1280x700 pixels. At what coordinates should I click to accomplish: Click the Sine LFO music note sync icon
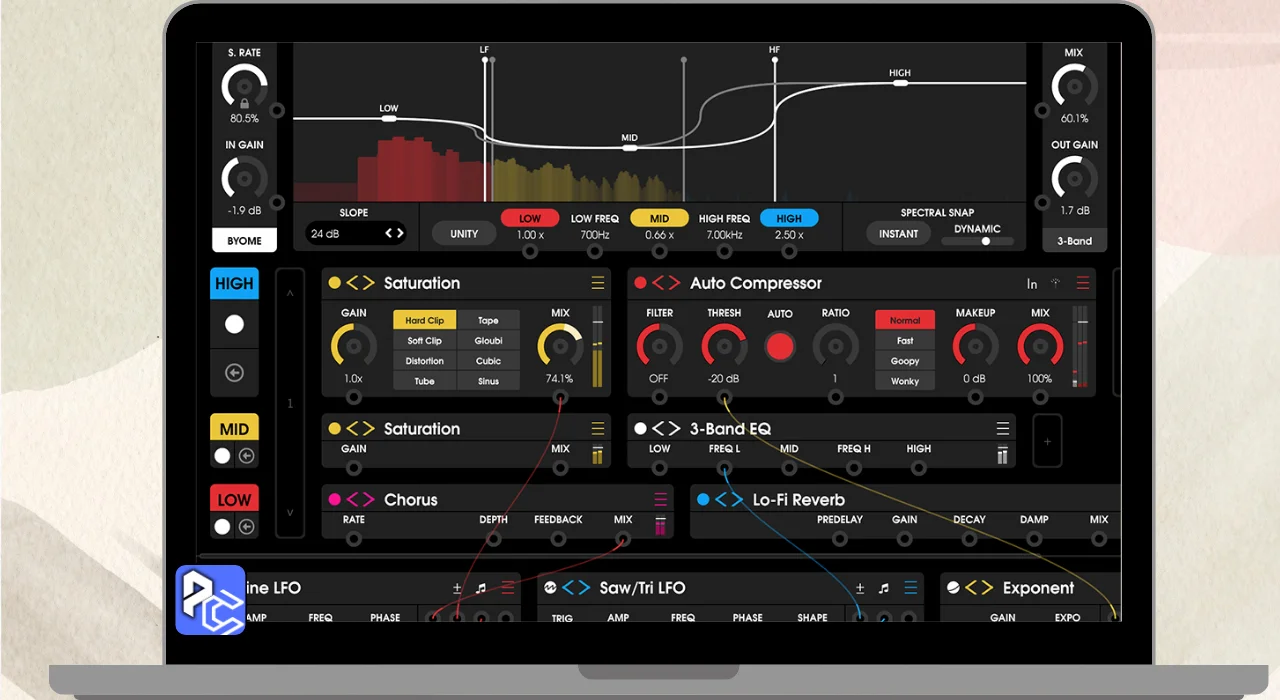coord(481,588)
